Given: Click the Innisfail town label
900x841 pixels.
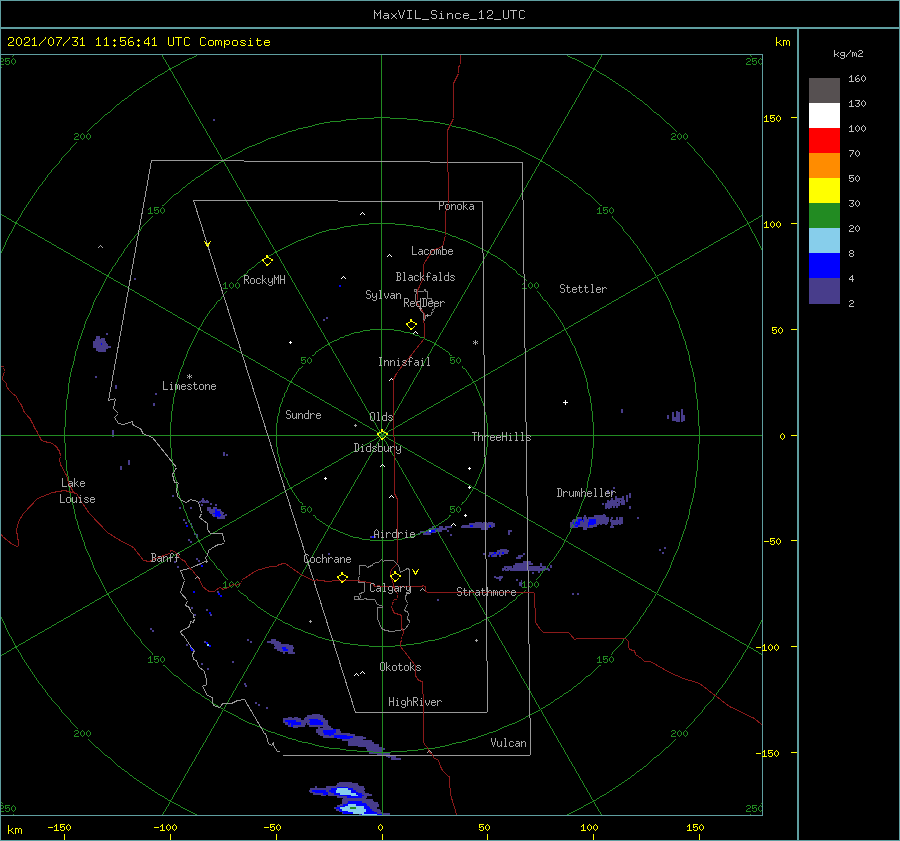Looking at the screenshot, I should coord(404,362).
